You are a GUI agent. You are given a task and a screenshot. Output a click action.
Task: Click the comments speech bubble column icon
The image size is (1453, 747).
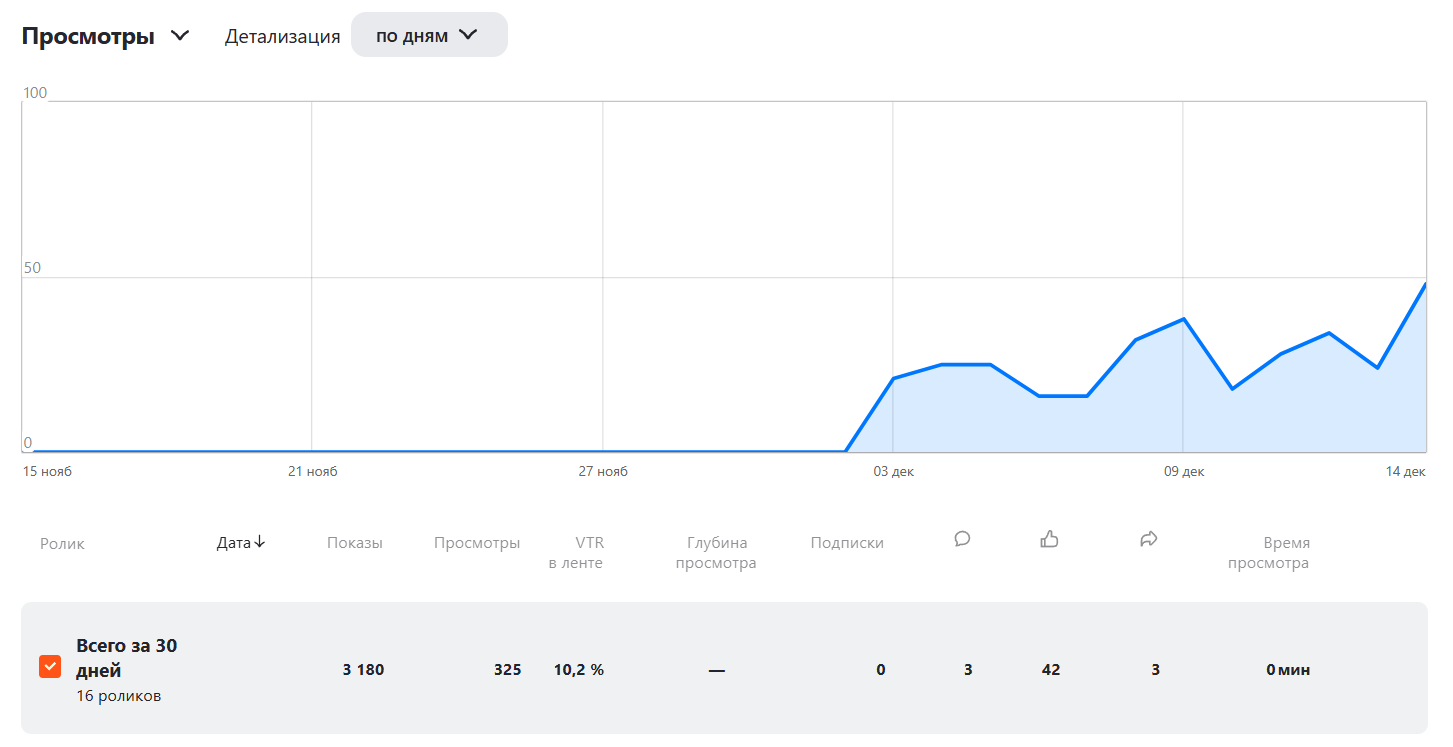point(962,540)
